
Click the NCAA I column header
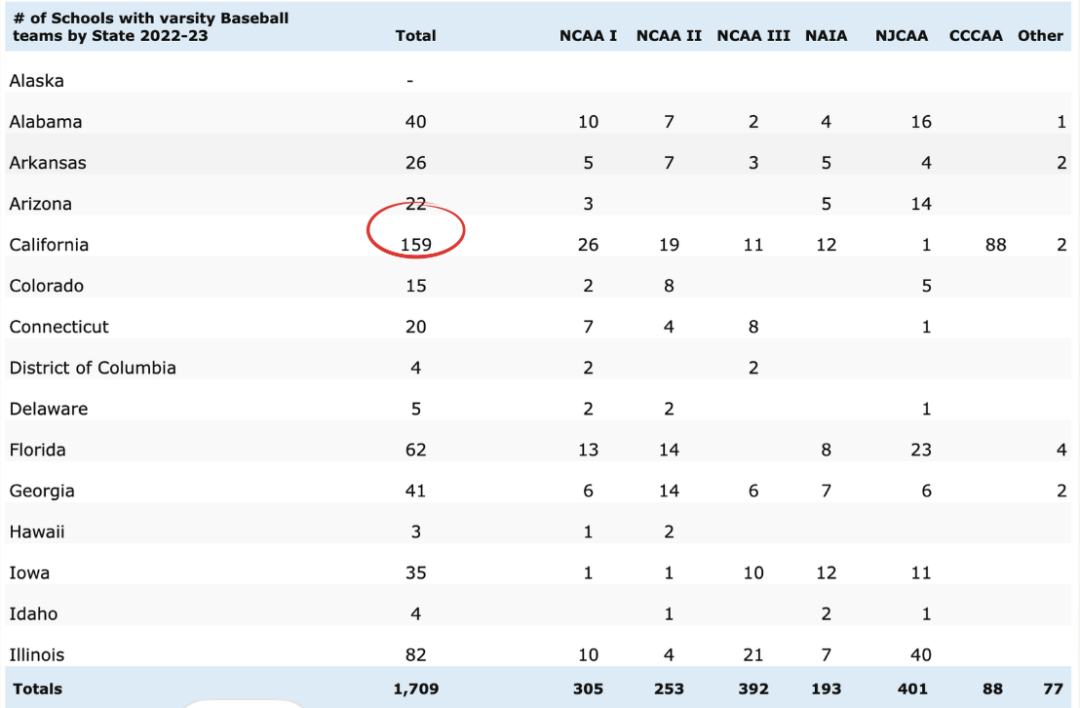point(588,36)
